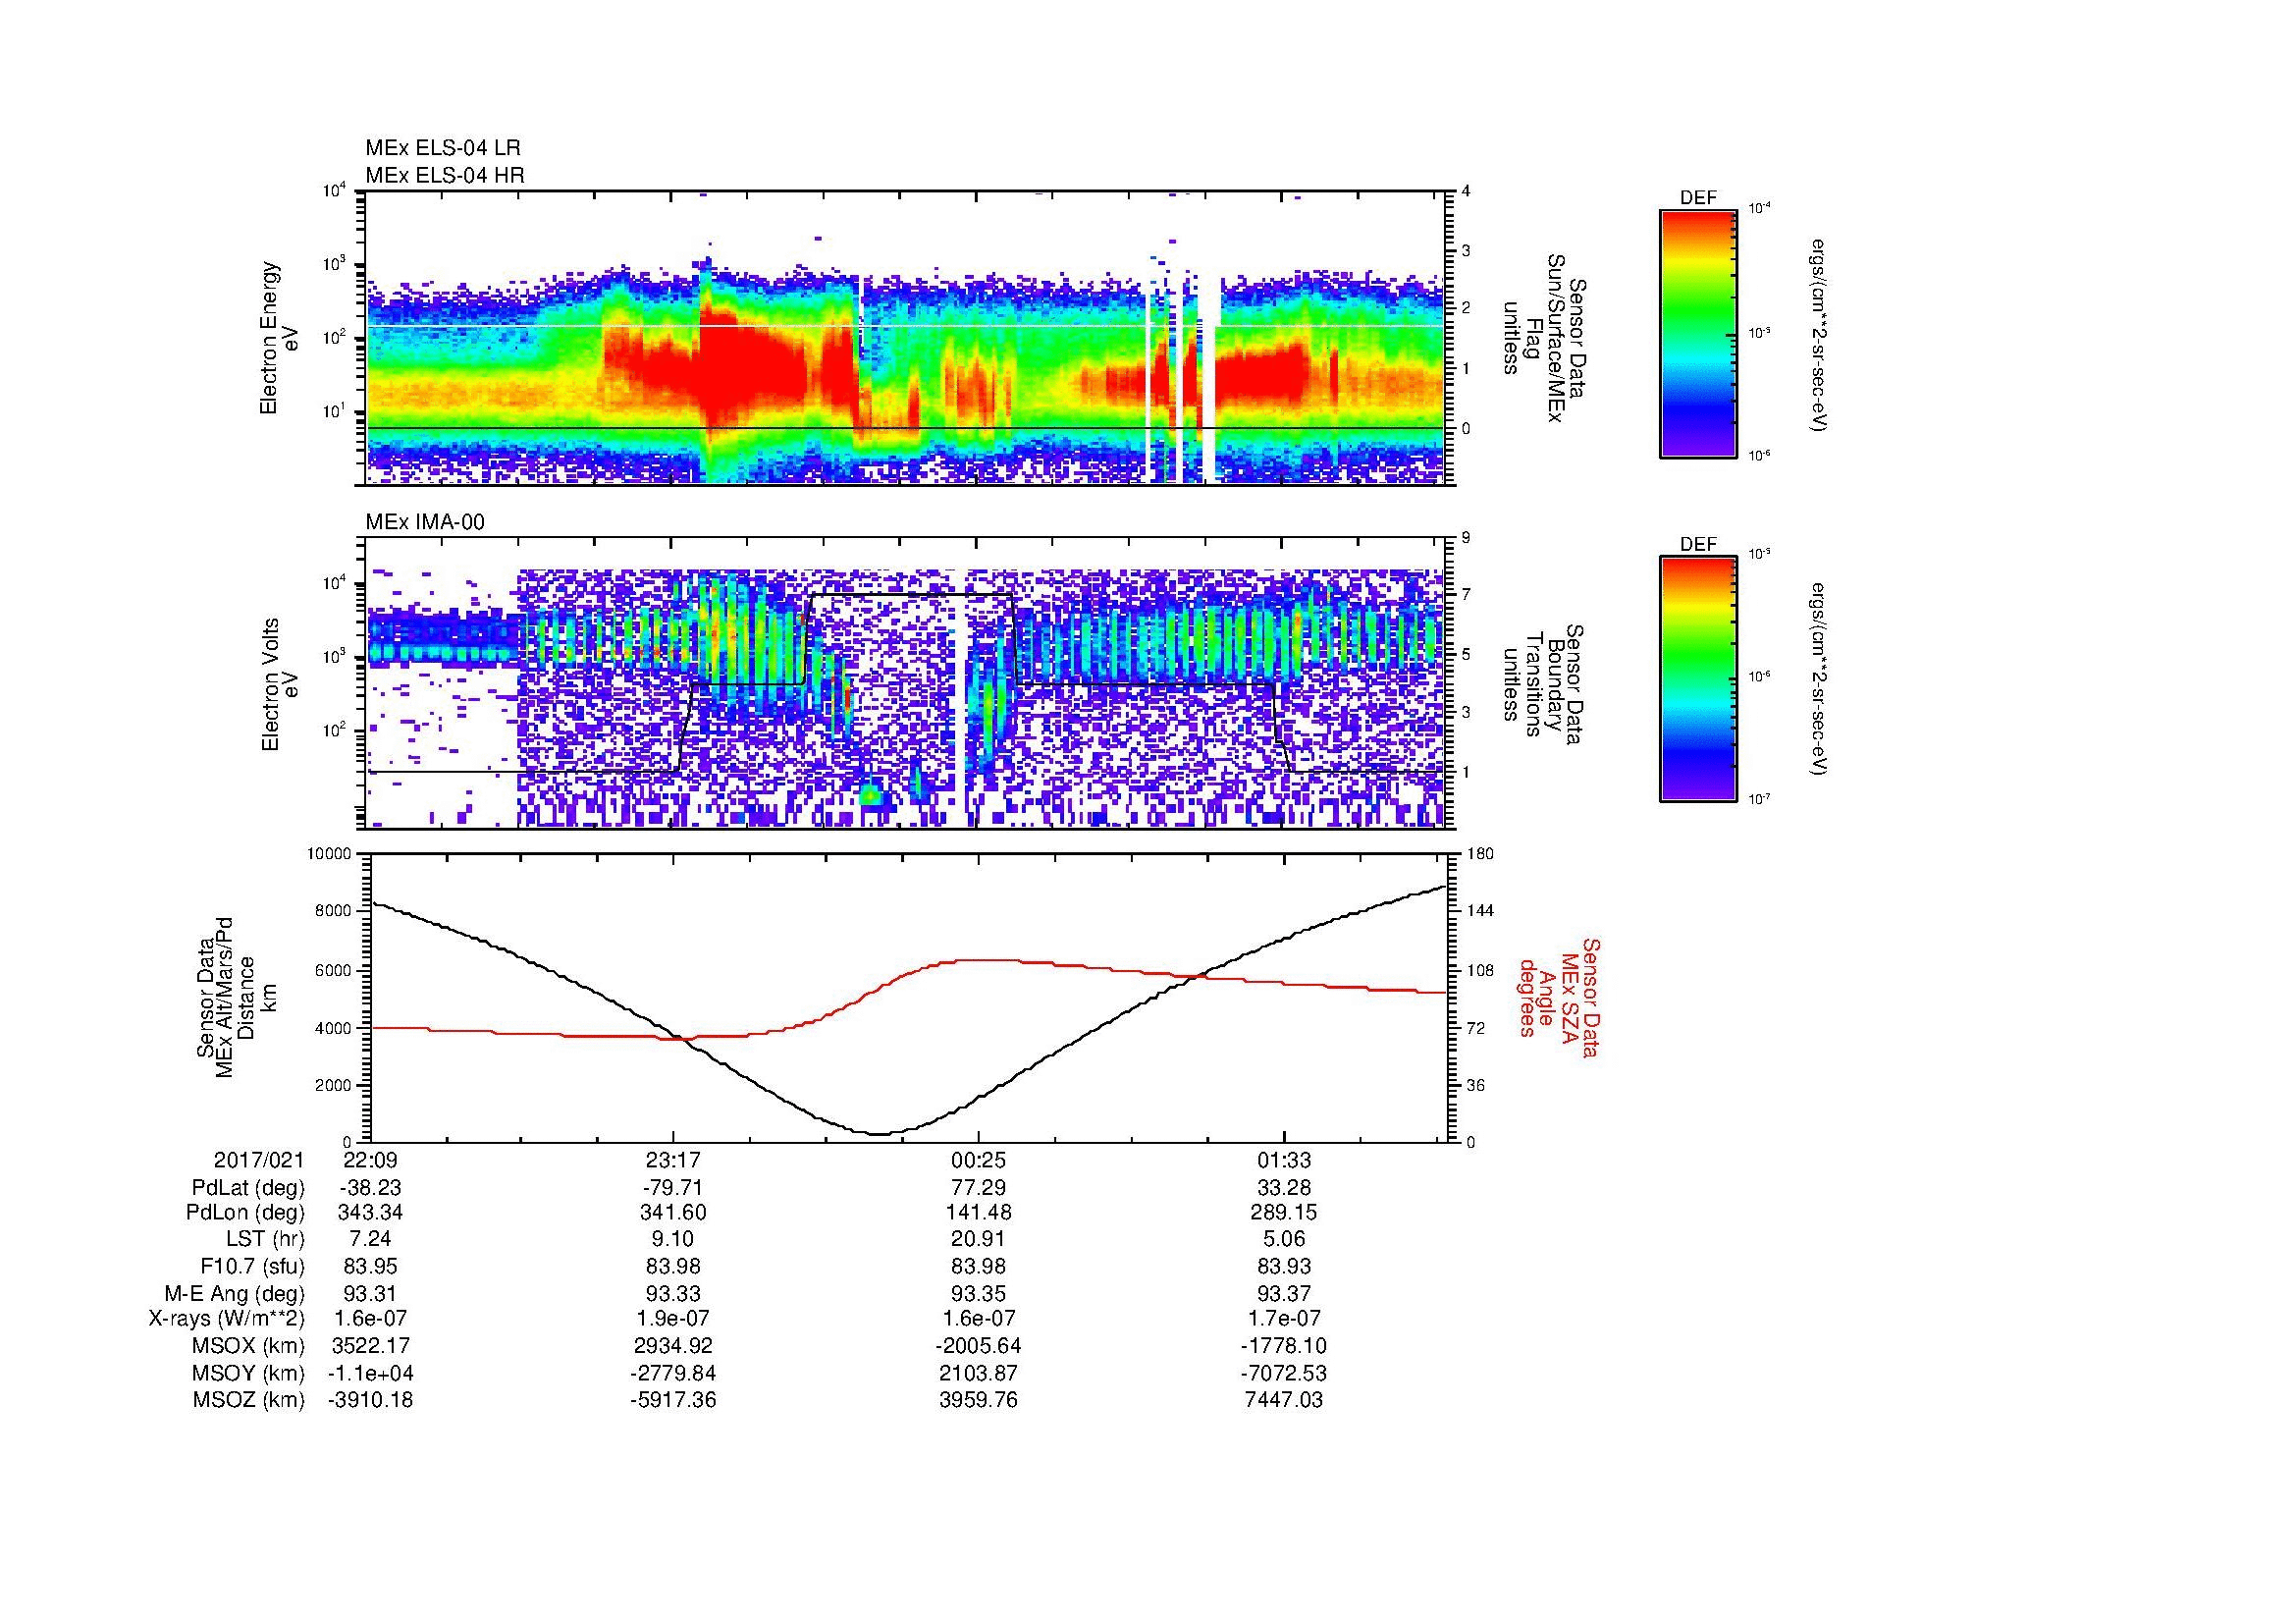Click the 'MEx ELS-04 LR' plot title

point(442,148)
